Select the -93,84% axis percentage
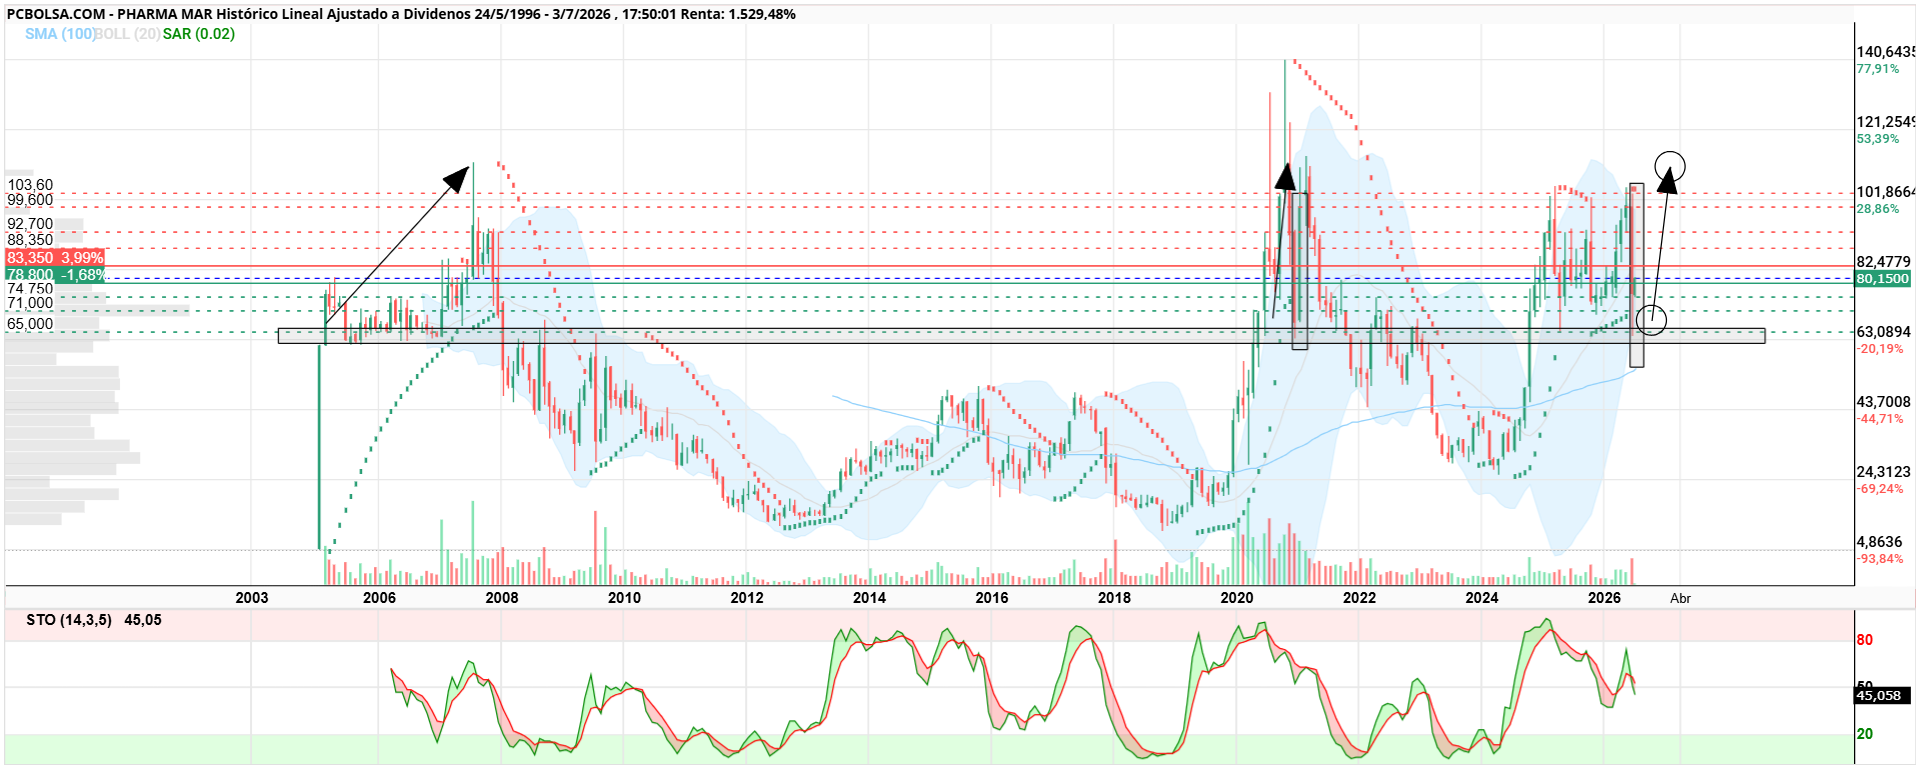Image resolution: width=1920 pixels, height=769 pixels. [1880, 559]
